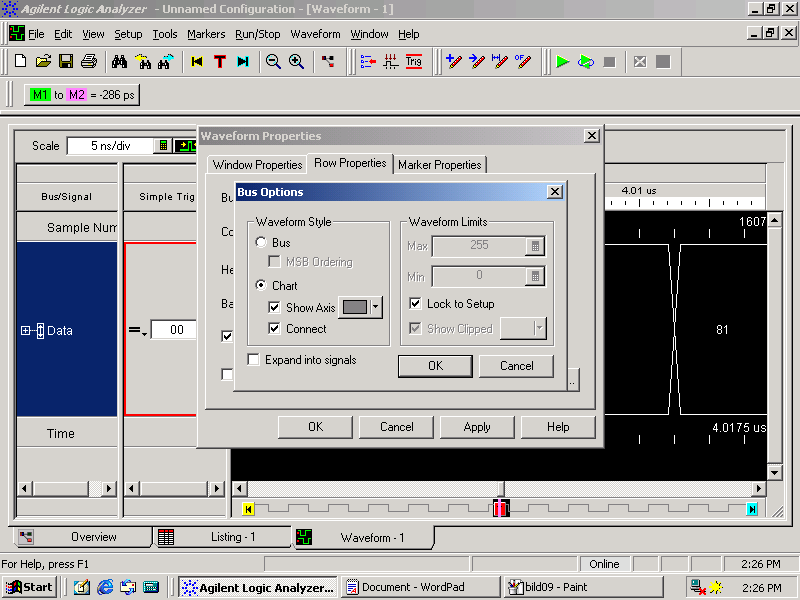The width and height of the screenshot is (800, 600).
Task: Toggle the checked box left of Bus Options dialog
Action: pos(227,336)
